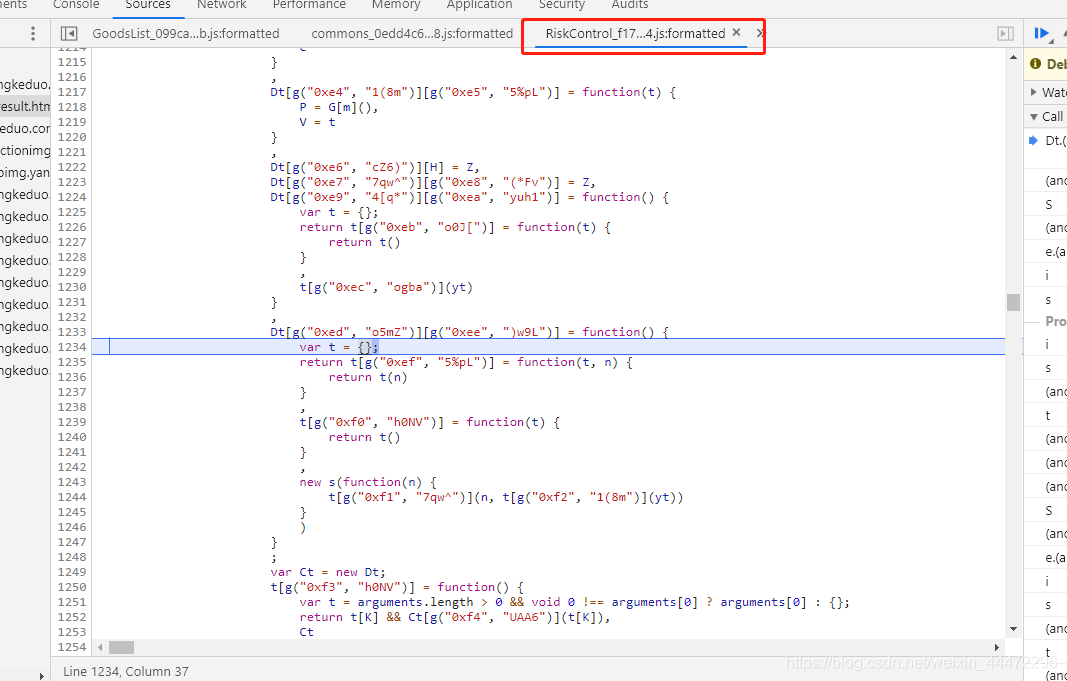The width and height of the screenshot is (1067, 681).
Task: Select the ctionimg entry in navigator
Action: point(25,150)
